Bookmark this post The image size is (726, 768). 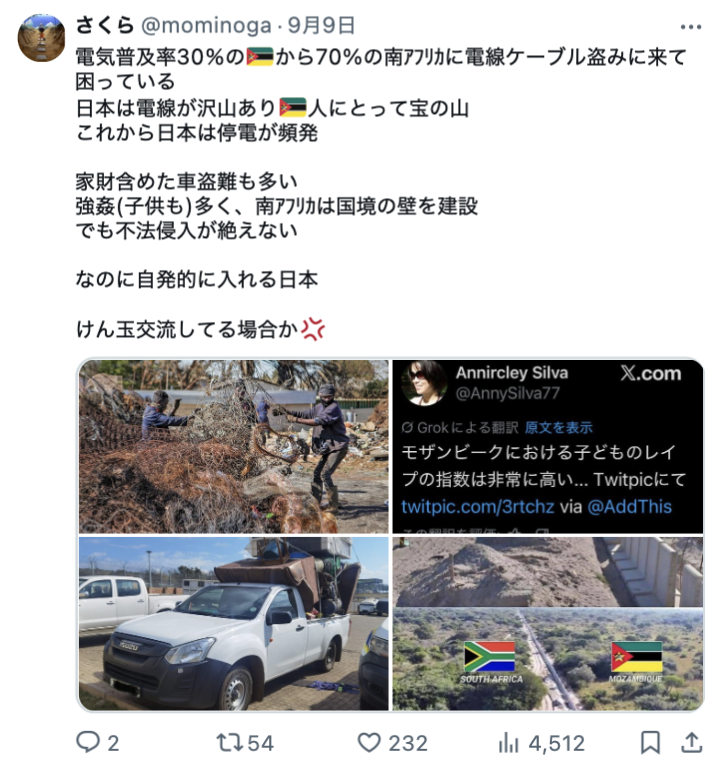click(650, 743)
